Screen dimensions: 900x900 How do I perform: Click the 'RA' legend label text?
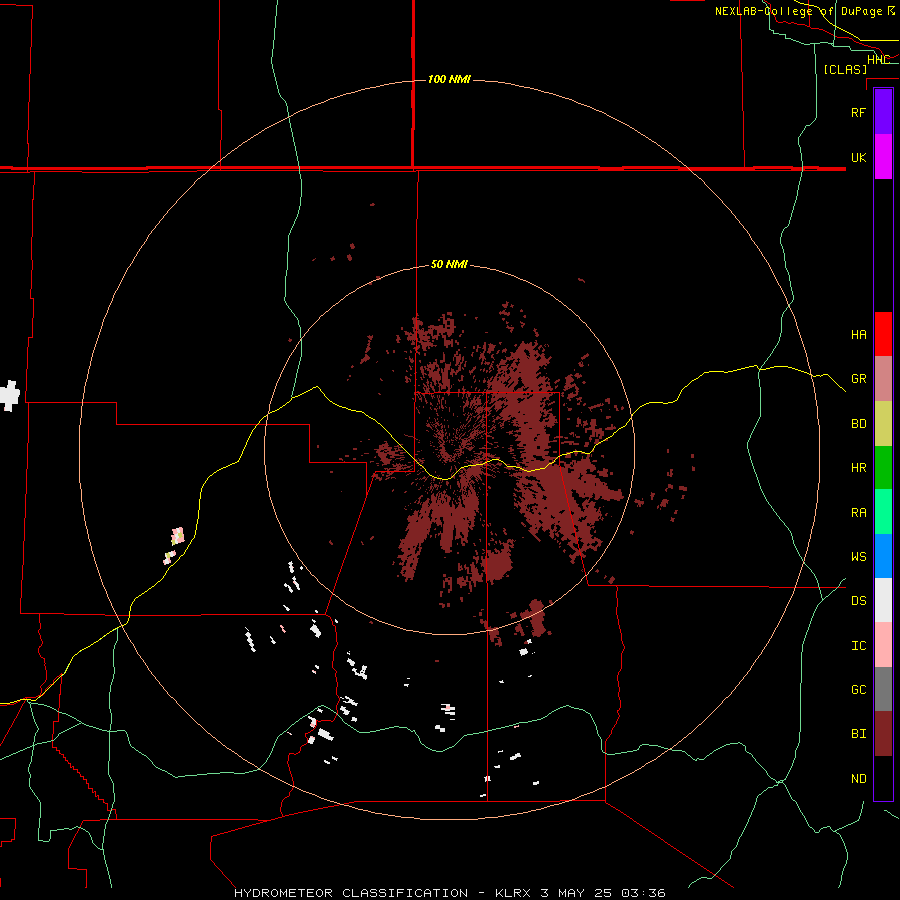pyautogui.click(x=858, y=513)
